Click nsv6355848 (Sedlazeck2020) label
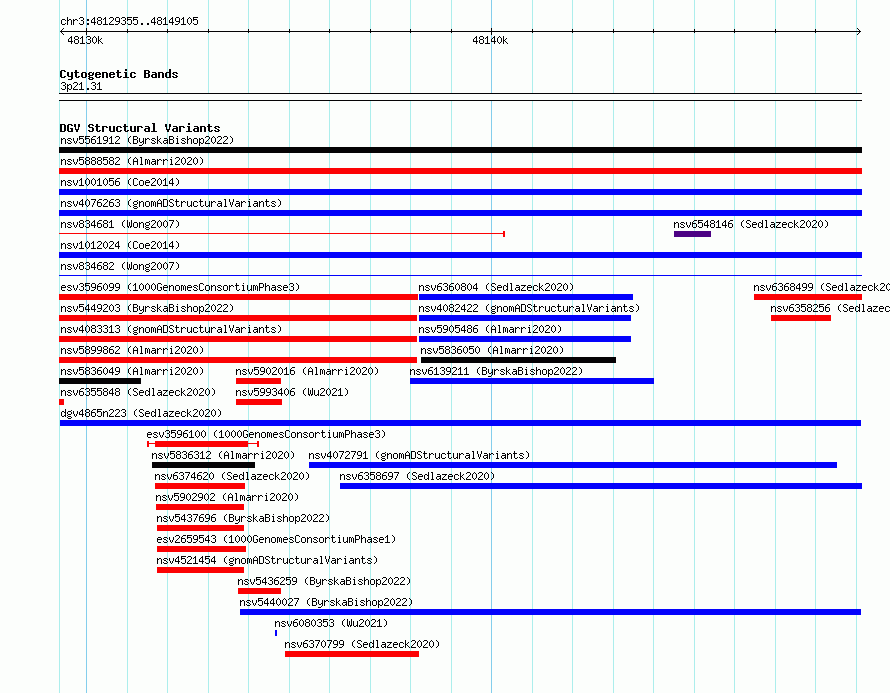This screenshot has width=890, height=693. click(138, 392)
